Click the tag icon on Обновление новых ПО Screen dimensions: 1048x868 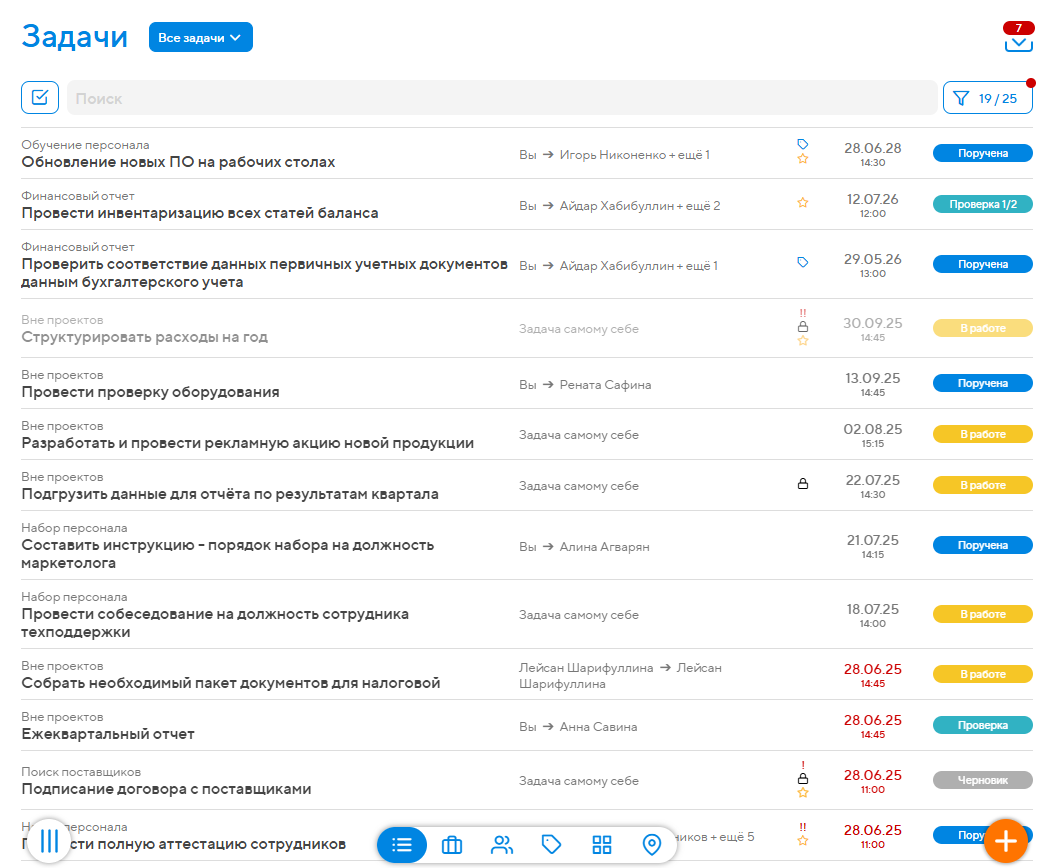click(x=803, y=143)
